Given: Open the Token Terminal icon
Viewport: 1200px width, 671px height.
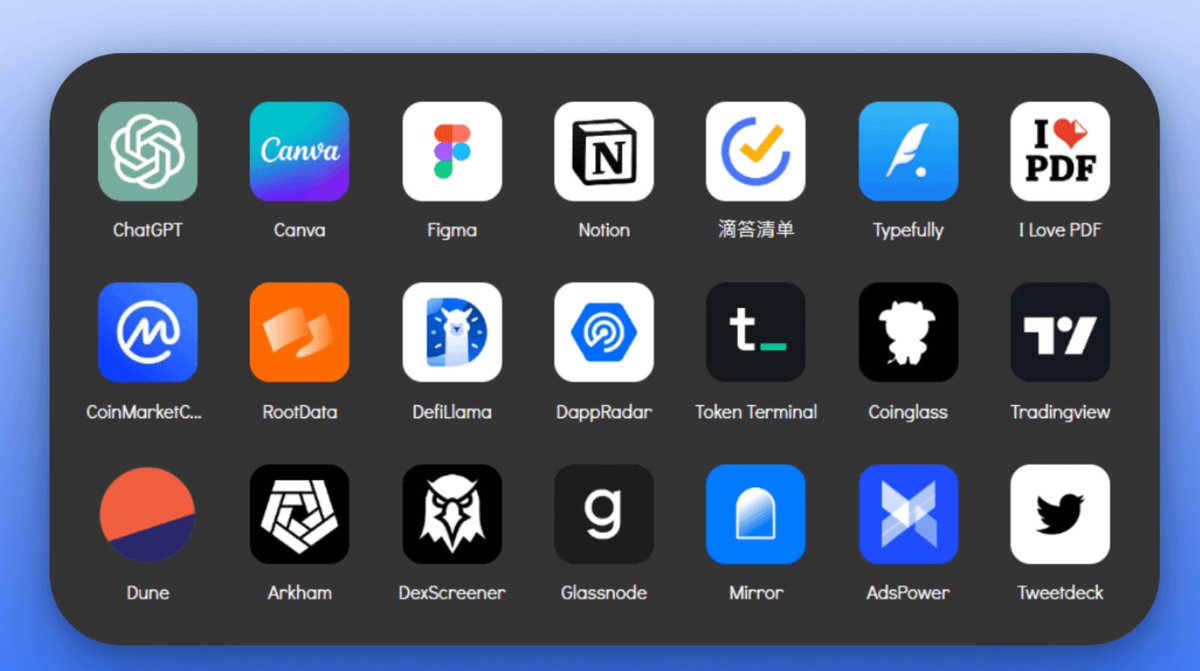Looking at the screenshot, I should click(x=756, y=332).
